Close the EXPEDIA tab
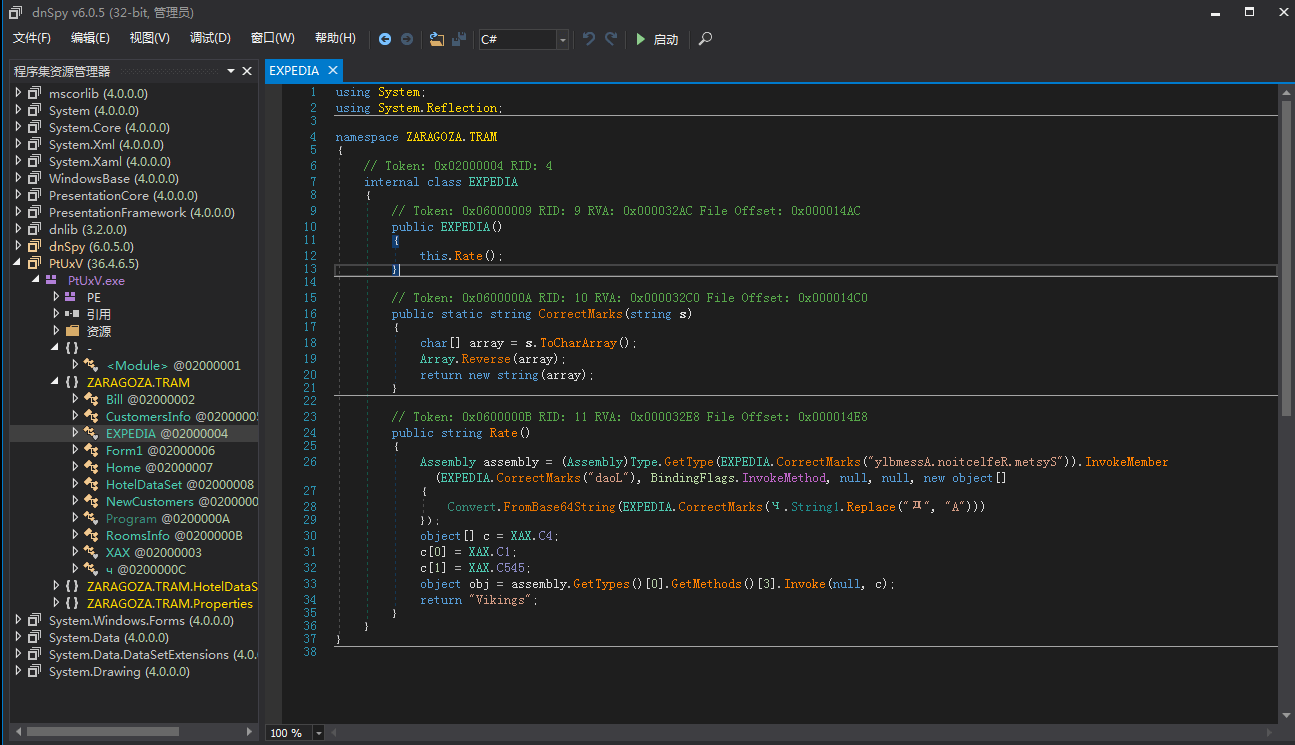The image size is (1295, 745). click(332, 71)
